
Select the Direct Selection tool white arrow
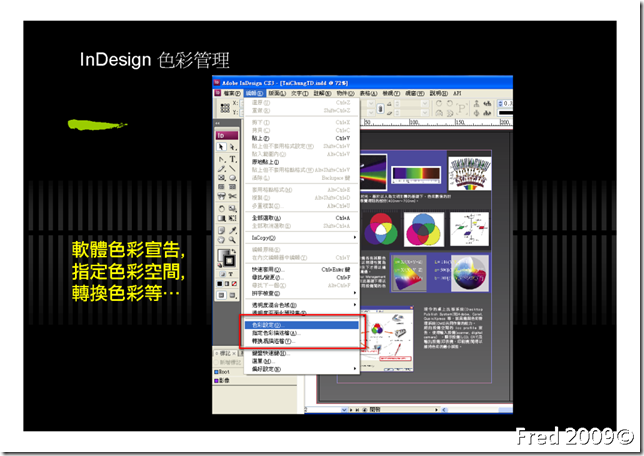pyautogui.click(x=233, y=147)
